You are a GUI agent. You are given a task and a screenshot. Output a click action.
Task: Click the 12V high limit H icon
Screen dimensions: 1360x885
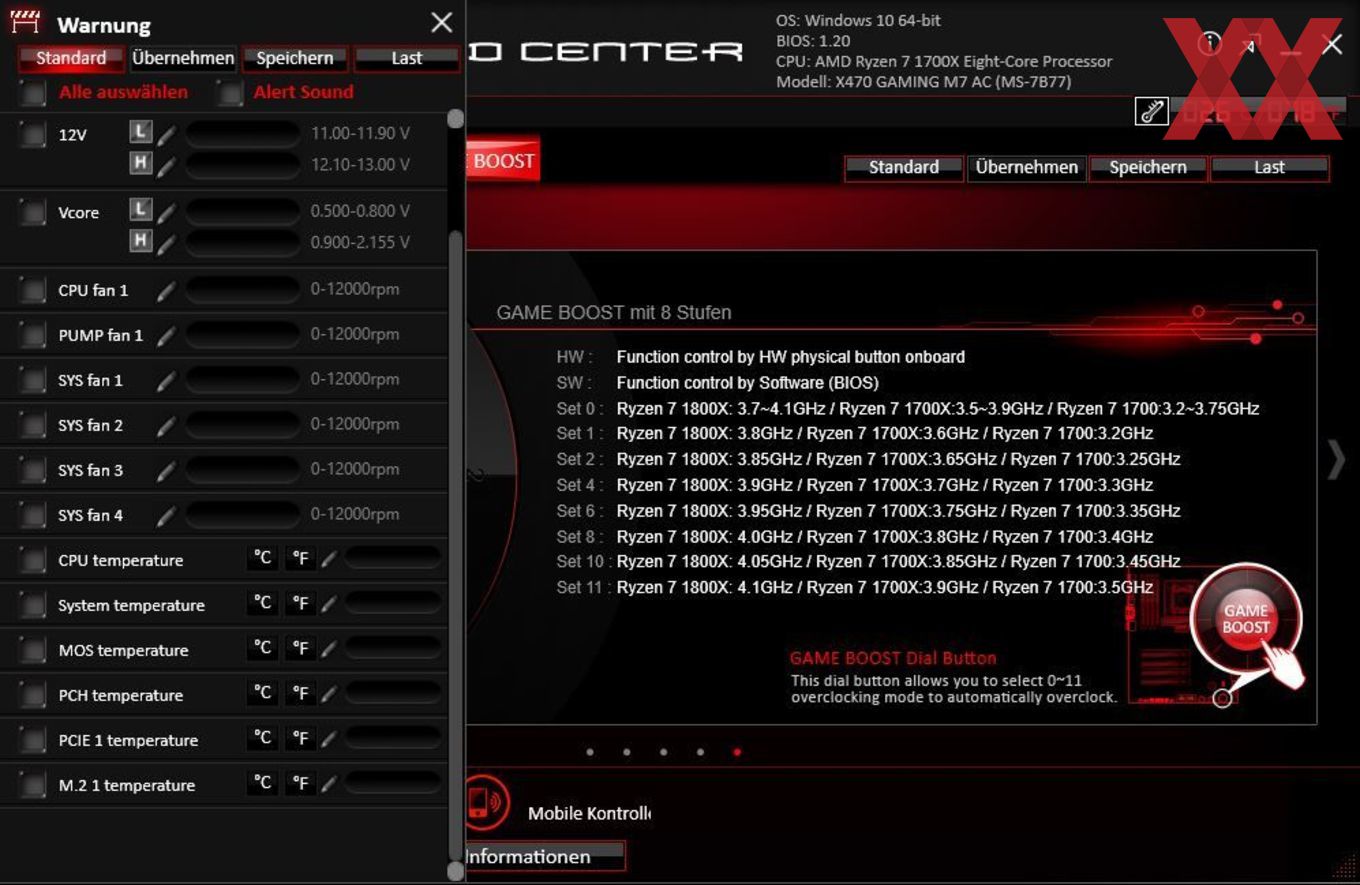pos(141,162)
